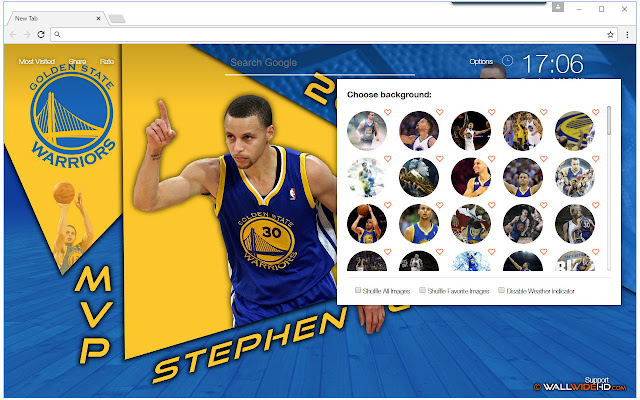Enable Shuffle Favorite Images checkbox
The height and width of the screenshot is (400, 640).
coord(422,290)
